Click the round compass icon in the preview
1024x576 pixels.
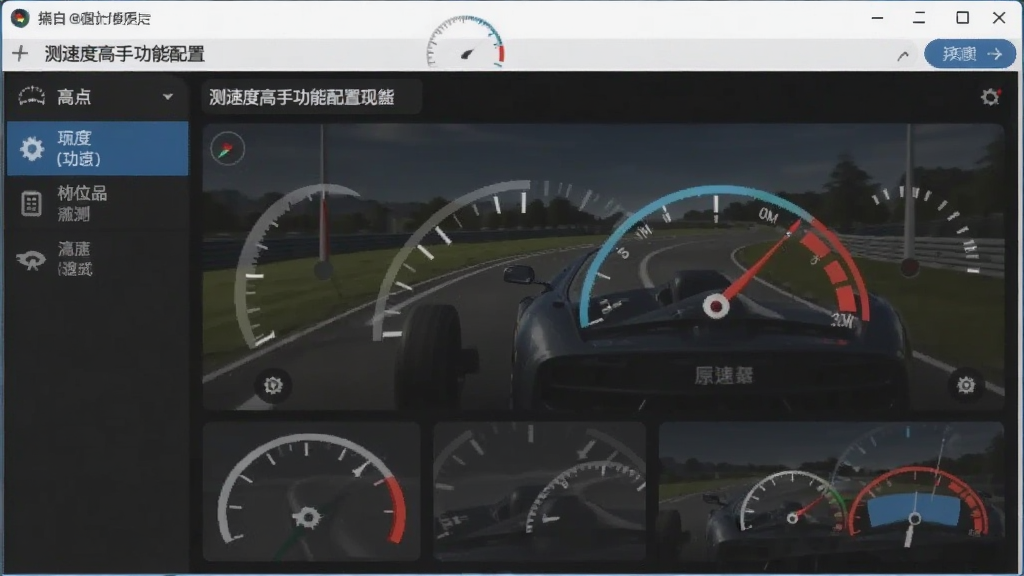click(x=227, y=149)
